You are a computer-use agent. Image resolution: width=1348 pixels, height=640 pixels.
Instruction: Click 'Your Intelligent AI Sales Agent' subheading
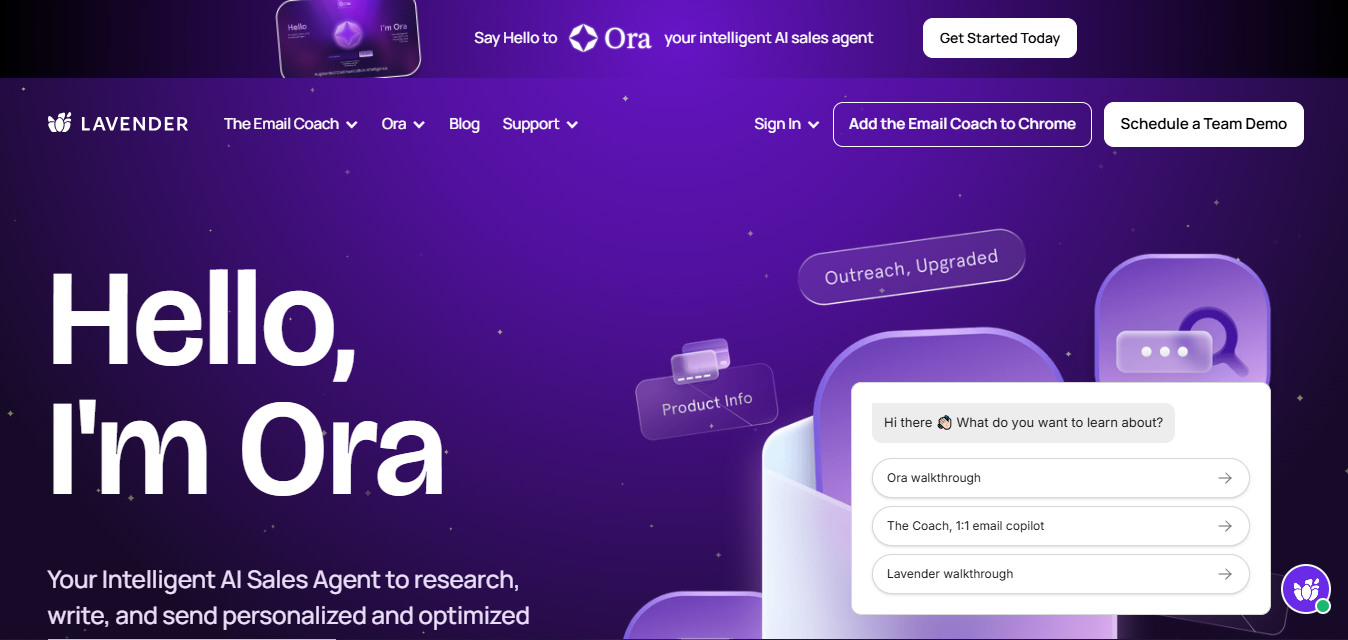click(x=288, y=597)
